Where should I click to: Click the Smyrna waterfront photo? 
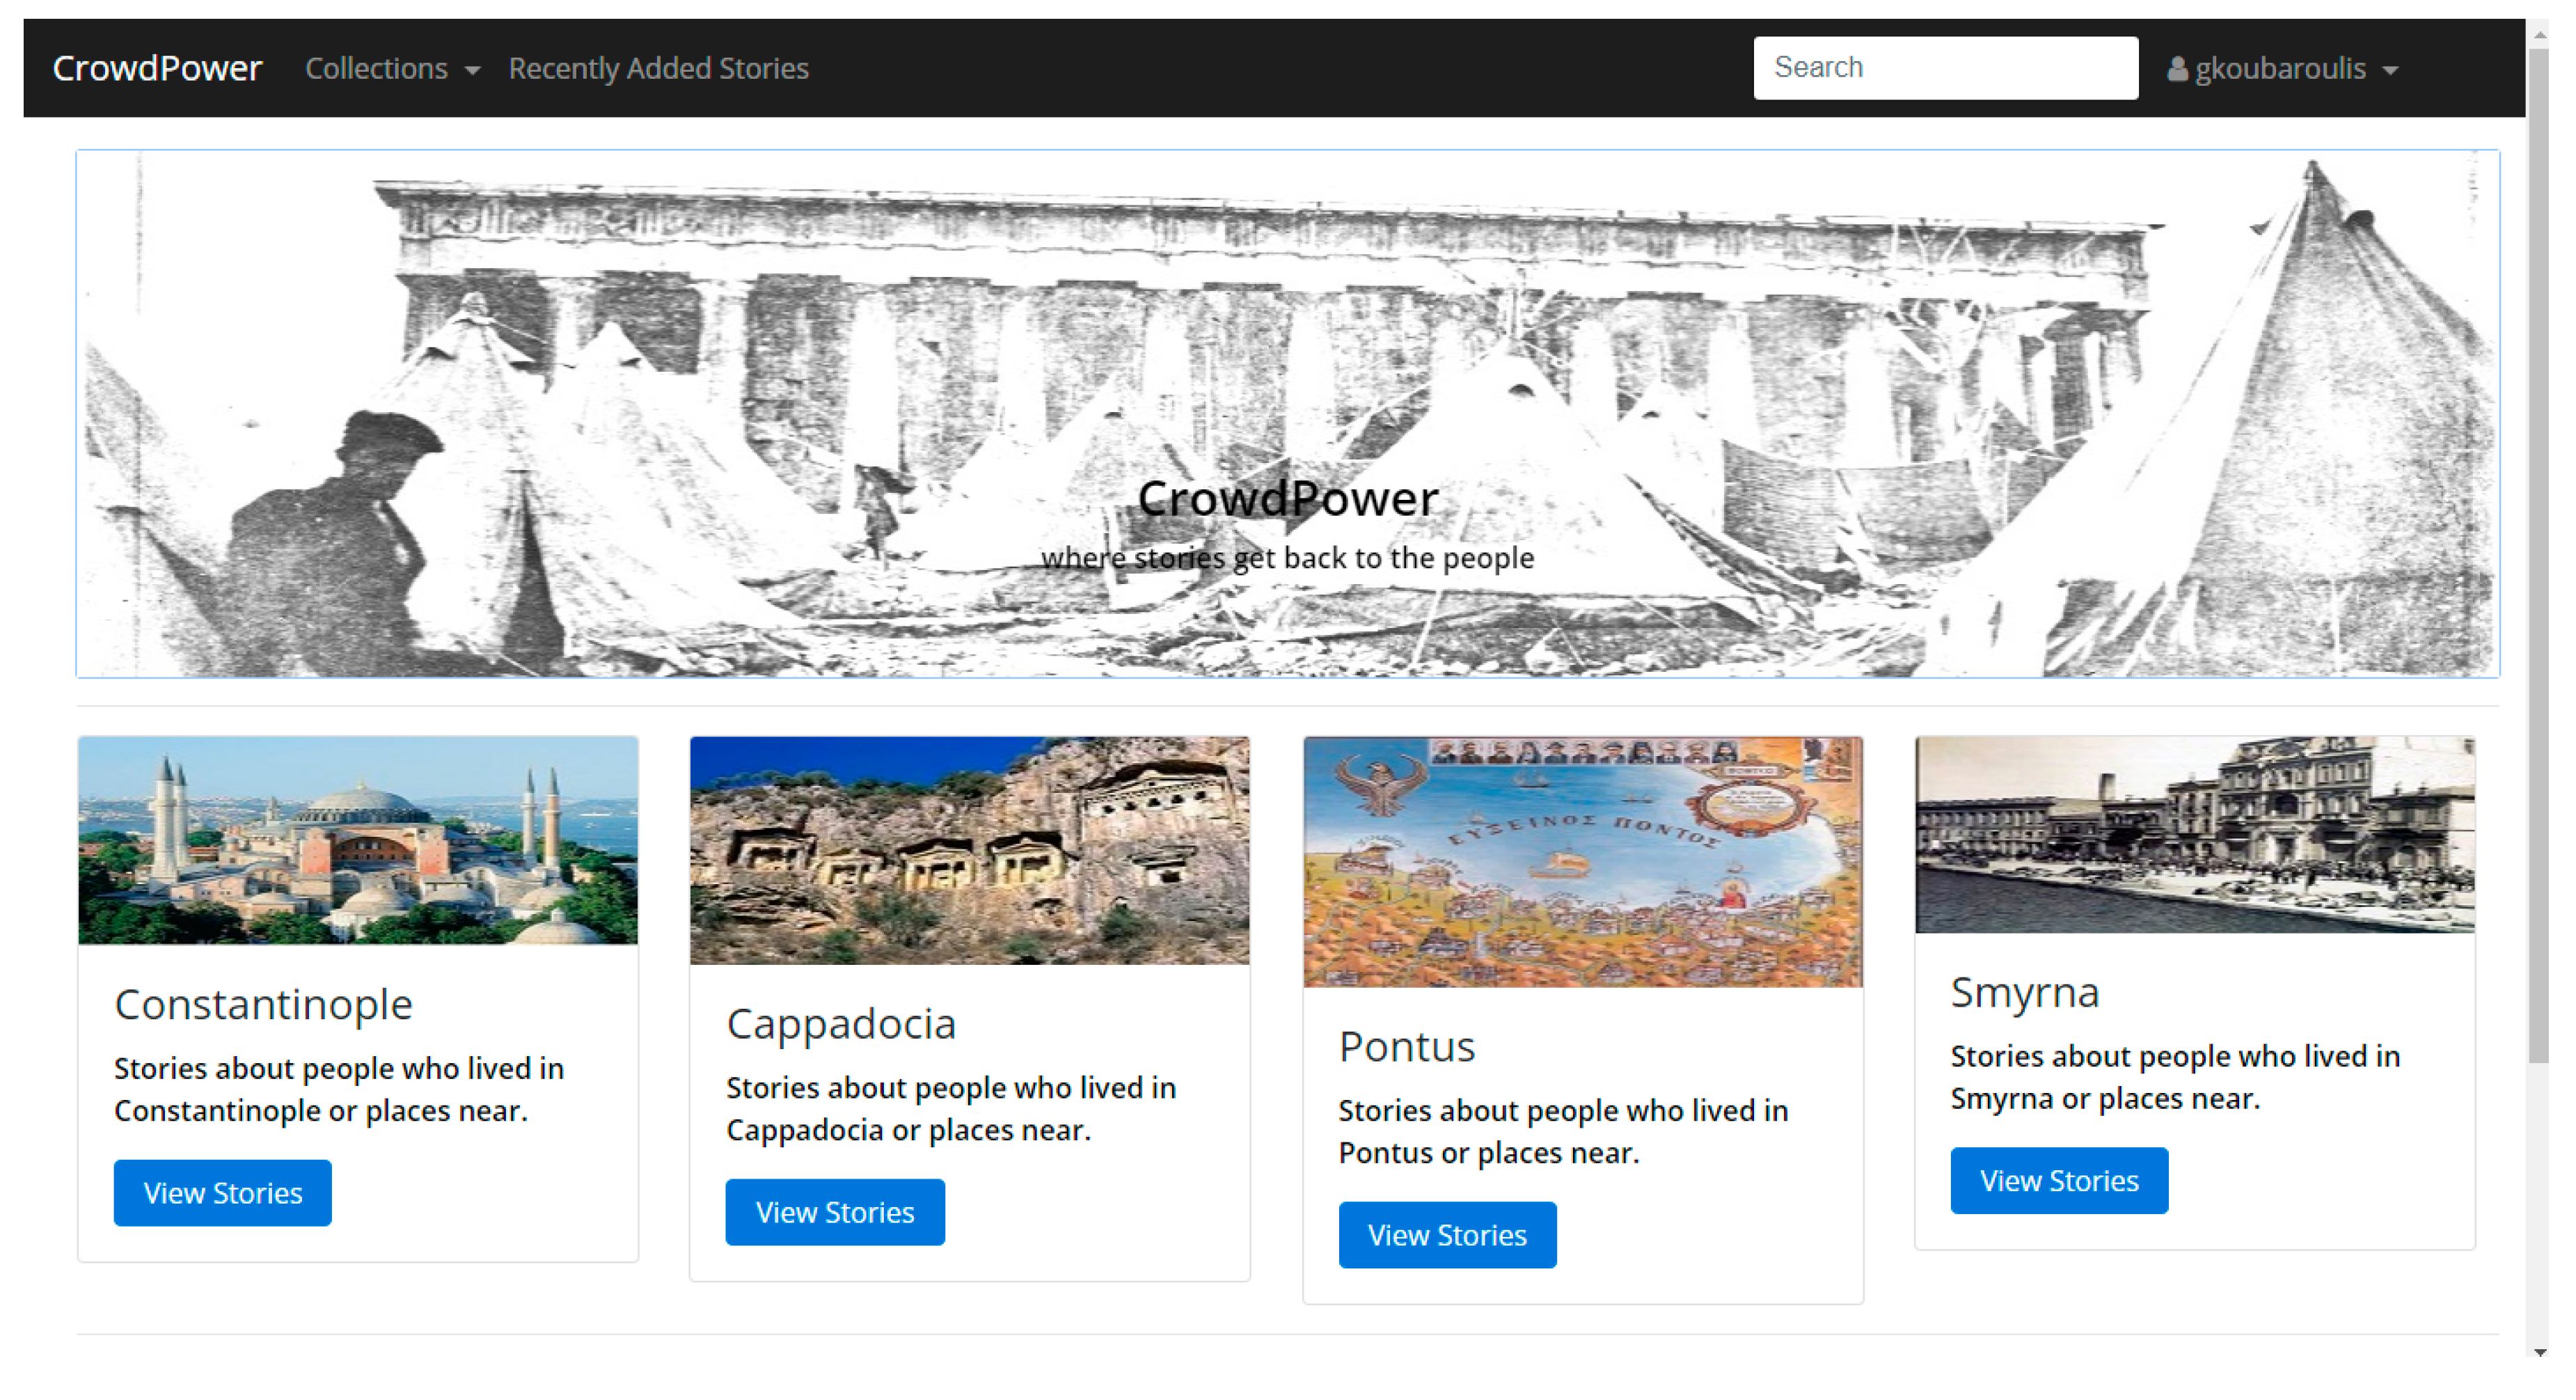coord(2194,834)
